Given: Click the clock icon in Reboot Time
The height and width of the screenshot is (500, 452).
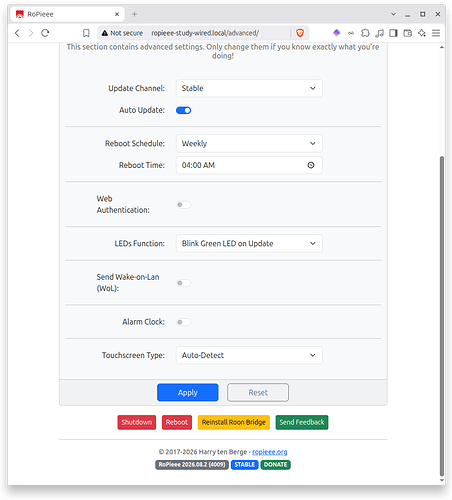Looking at the screenshot, I should tap(311, 165).
